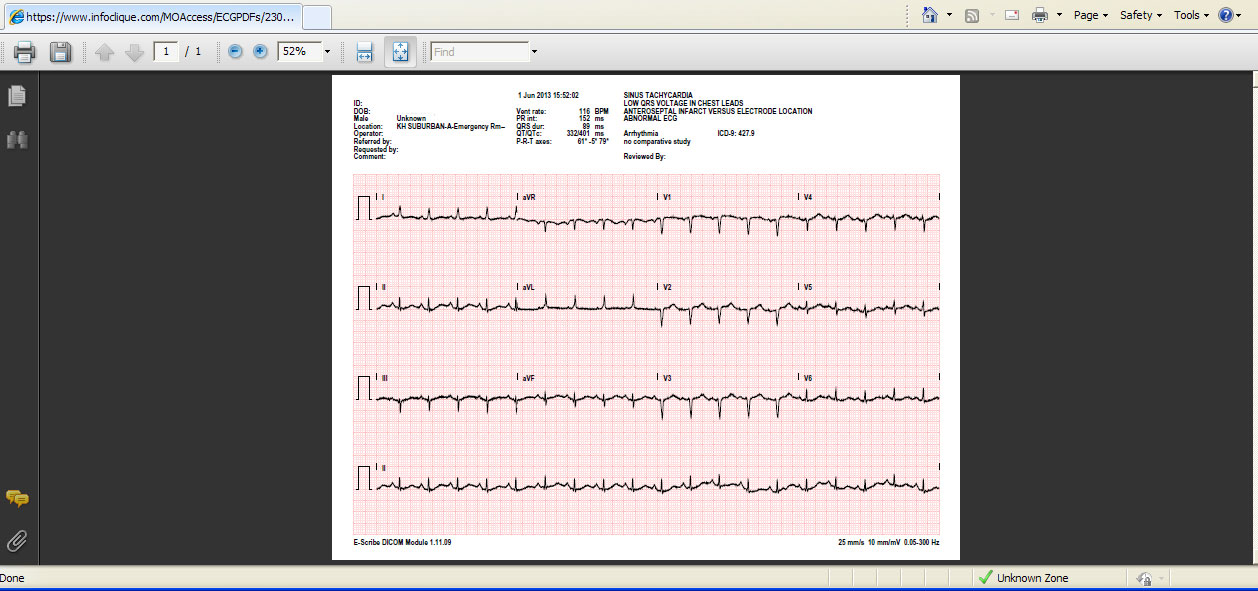Open the browser Tools menu
Image resolution: width=1258 pixels, height=591 pixels.
click(1190, 15)
